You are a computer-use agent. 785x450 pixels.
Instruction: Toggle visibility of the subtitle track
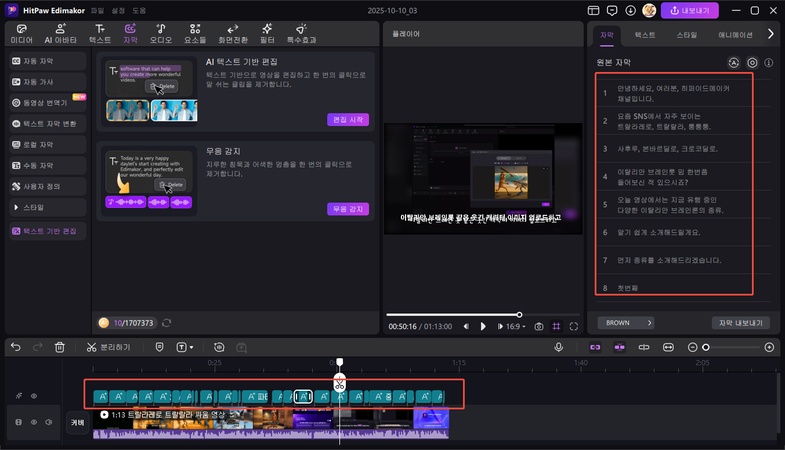pyautogui.click(x=33, y=396)
